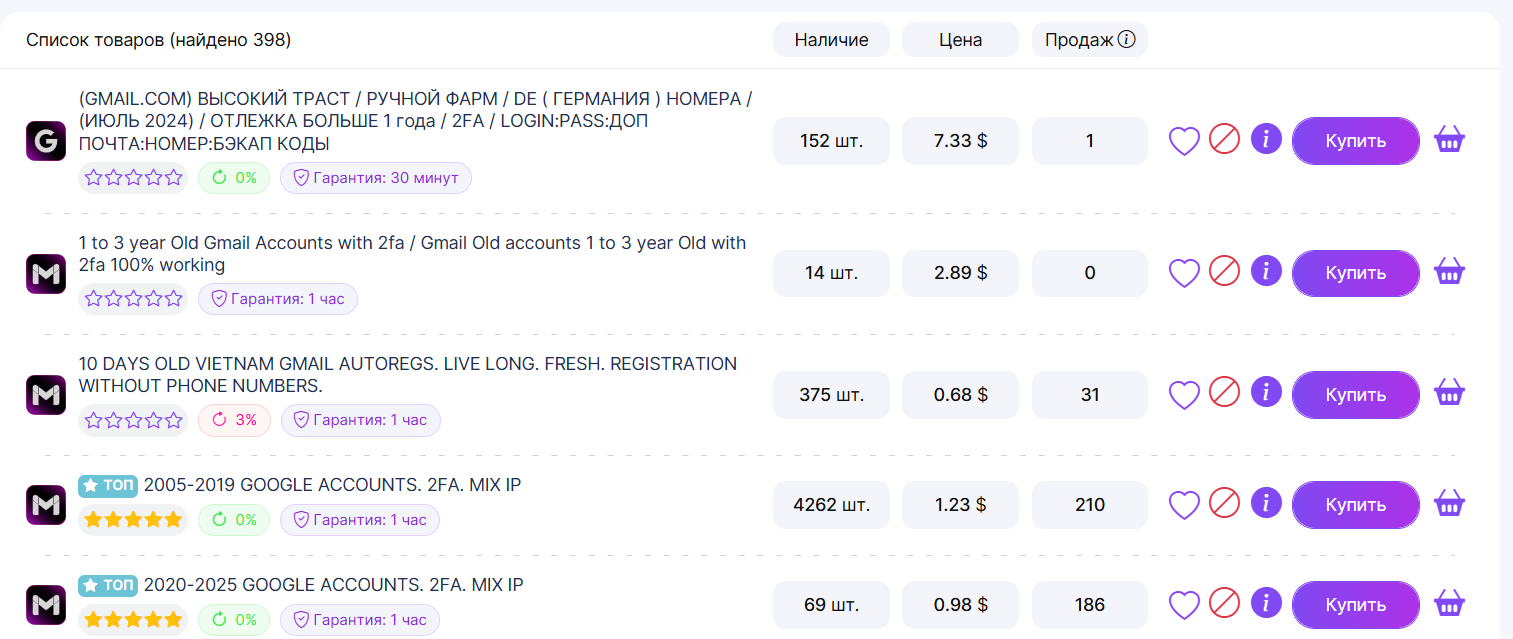Click the block icon for the Vietnam Gmail autoregs listing
Image resolution: width=1513 pixels, height=639 pixels.
click(1224, 393)
